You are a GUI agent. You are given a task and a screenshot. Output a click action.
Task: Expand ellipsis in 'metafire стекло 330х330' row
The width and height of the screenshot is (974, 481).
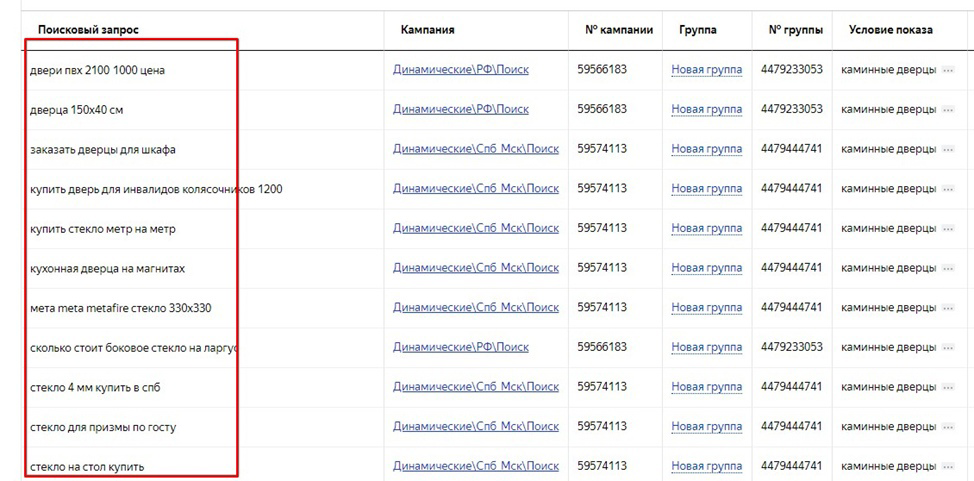[x=948, y=308]
